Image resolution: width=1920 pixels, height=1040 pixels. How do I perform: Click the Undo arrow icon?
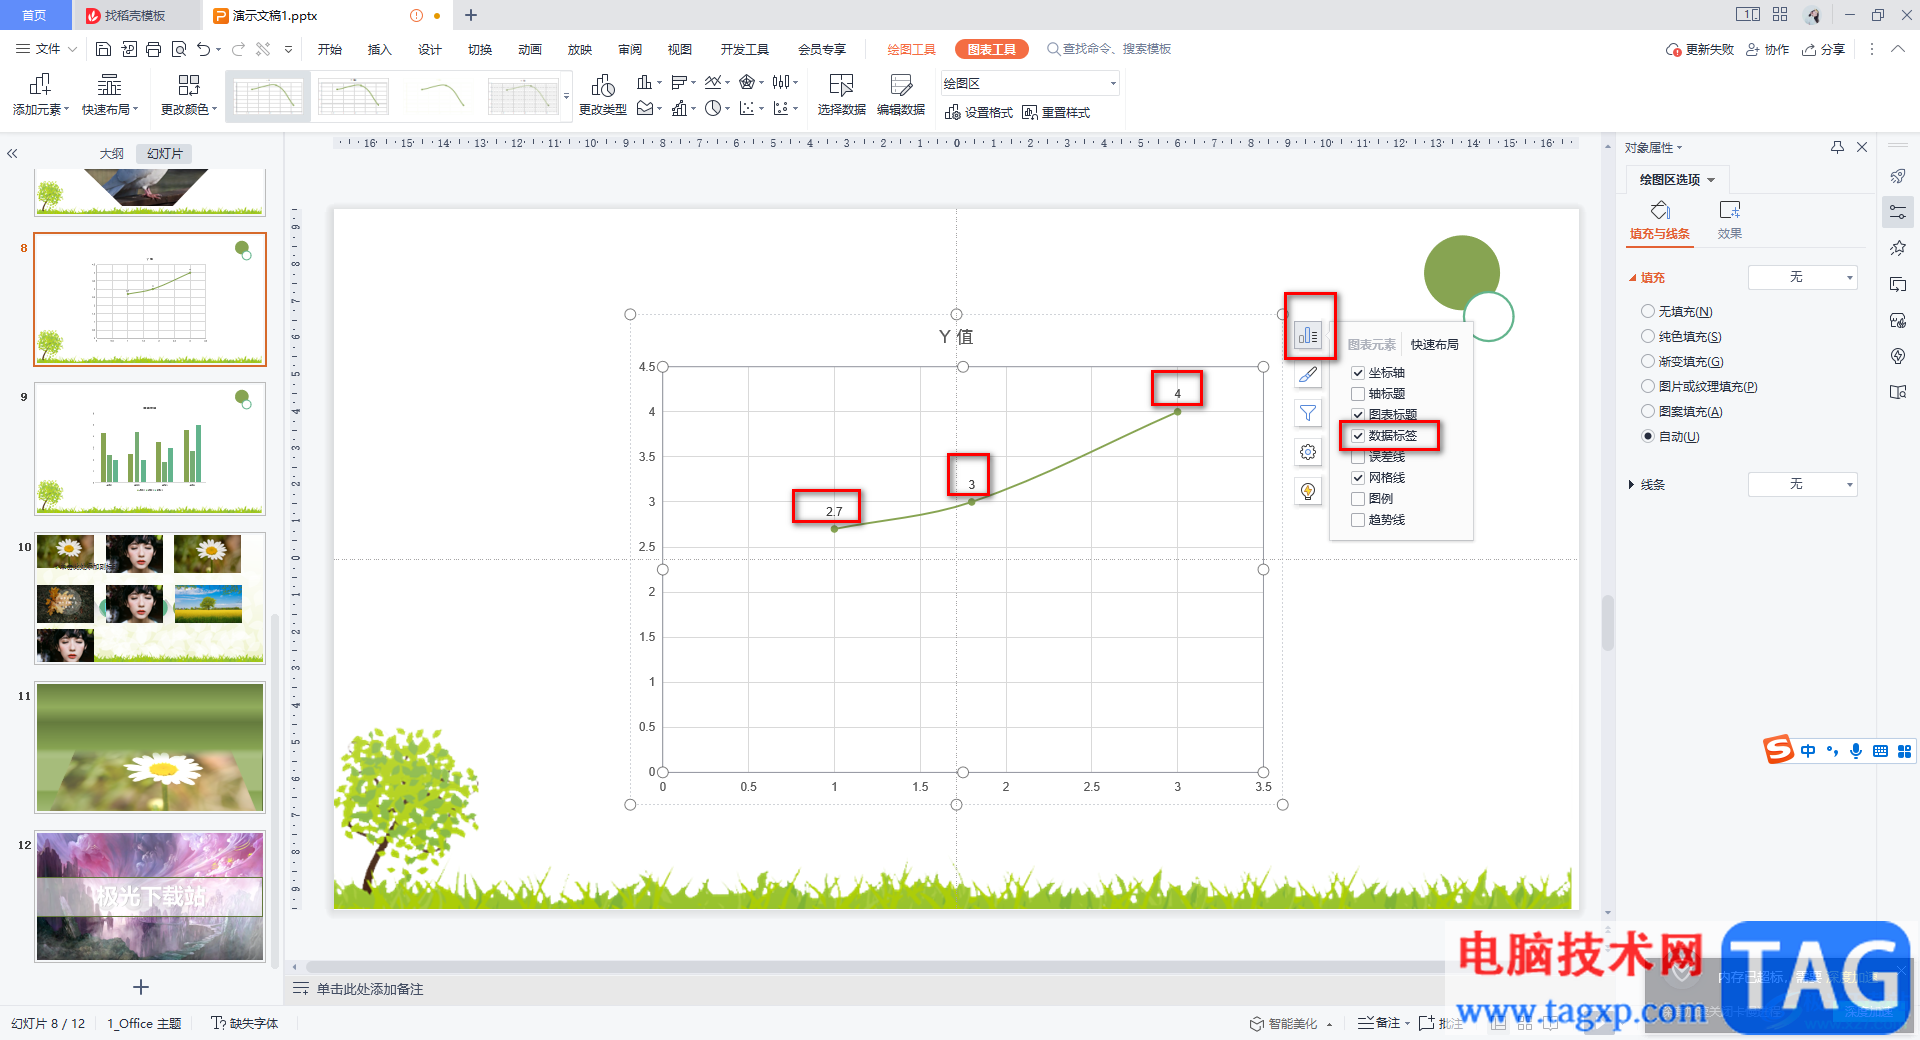(x=204, y=49)
